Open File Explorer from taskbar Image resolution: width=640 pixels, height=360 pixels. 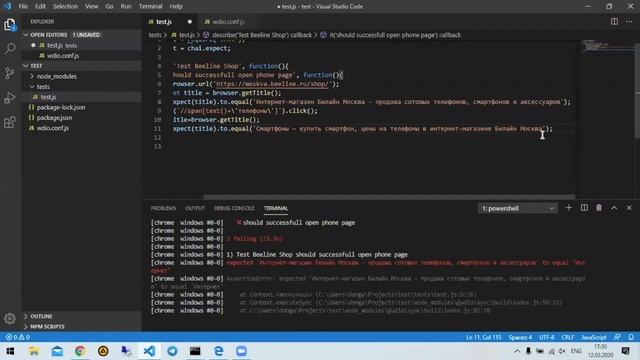coord(34,351)
